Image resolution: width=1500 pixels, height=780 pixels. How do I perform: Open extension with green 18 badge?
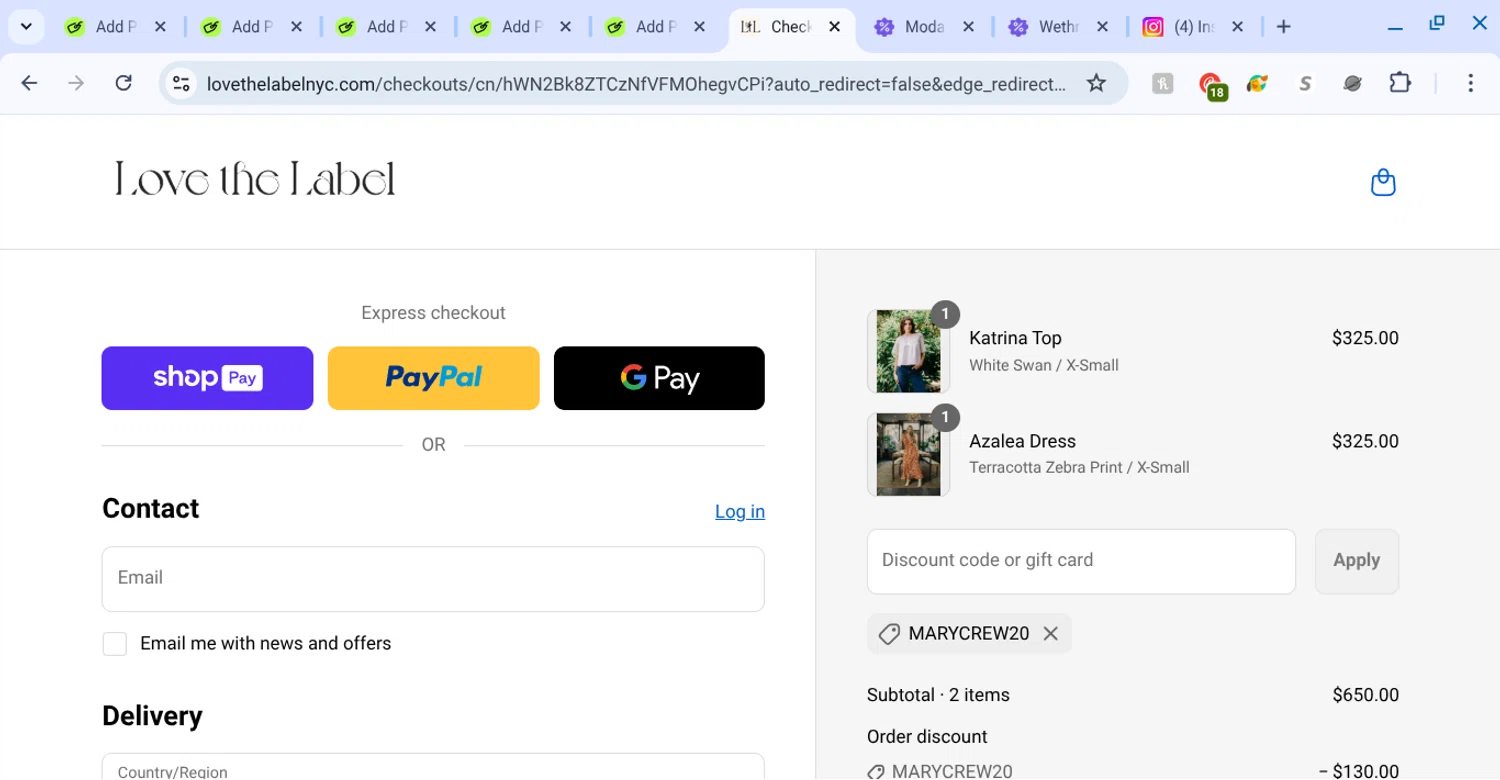coord(1211,85)
